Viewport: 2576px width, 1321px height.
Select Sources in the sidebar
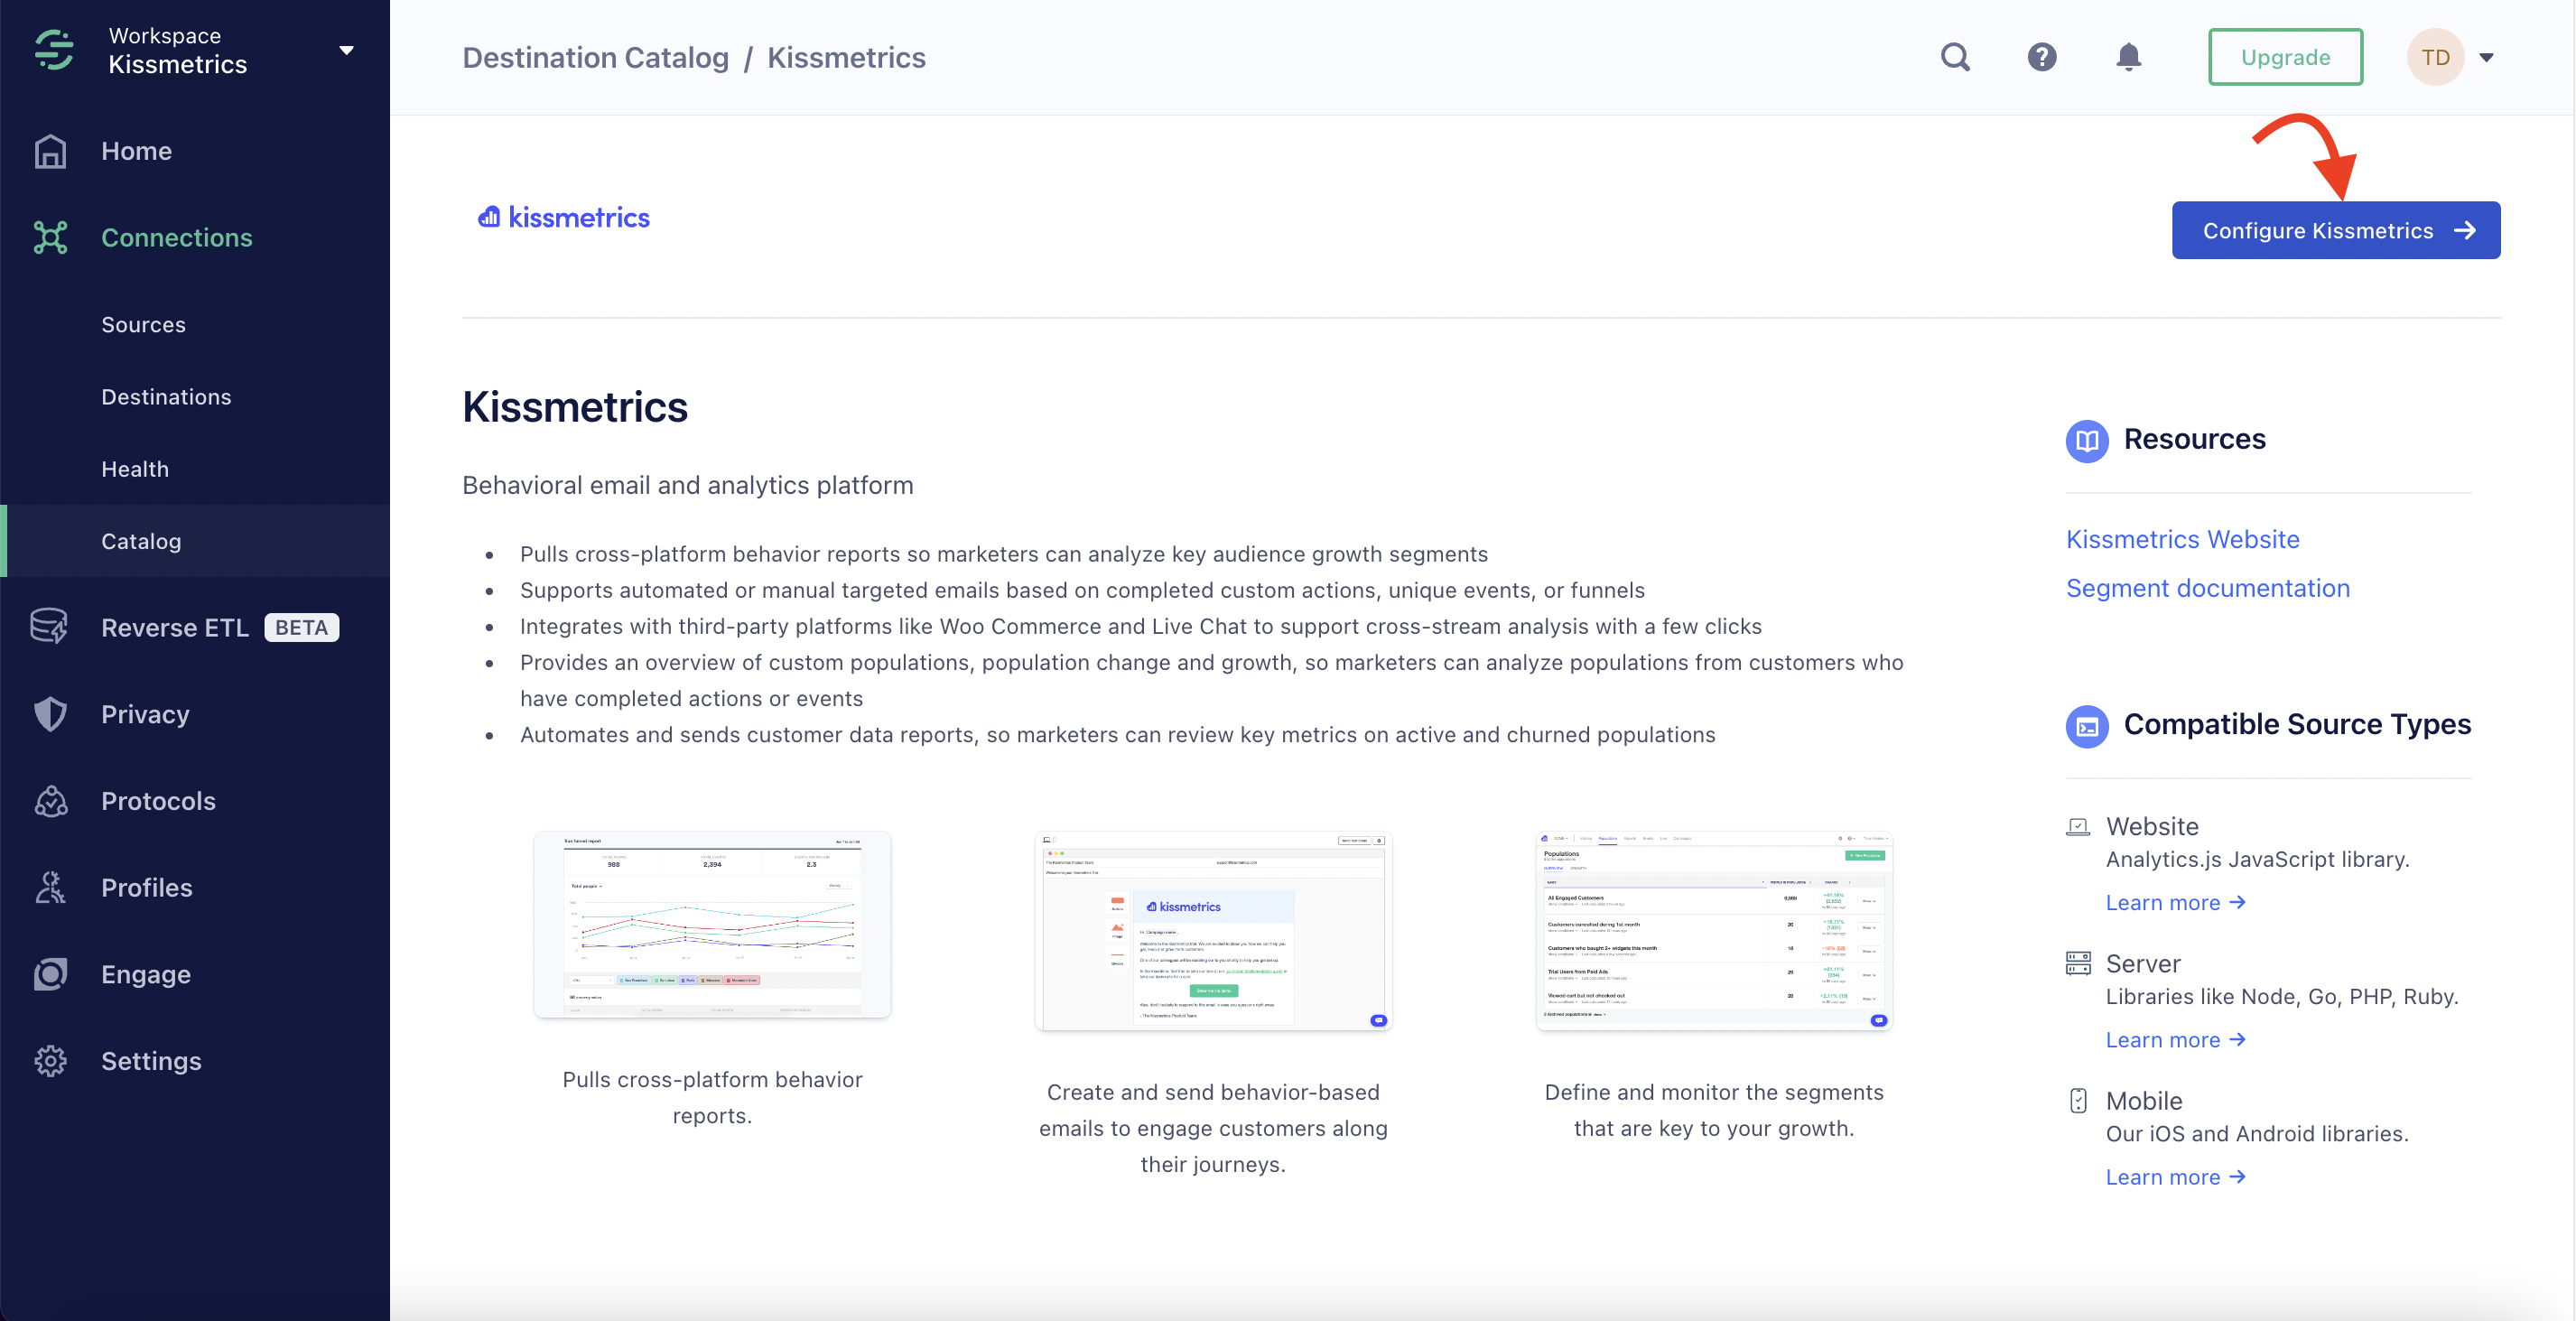tap(143, 325)
